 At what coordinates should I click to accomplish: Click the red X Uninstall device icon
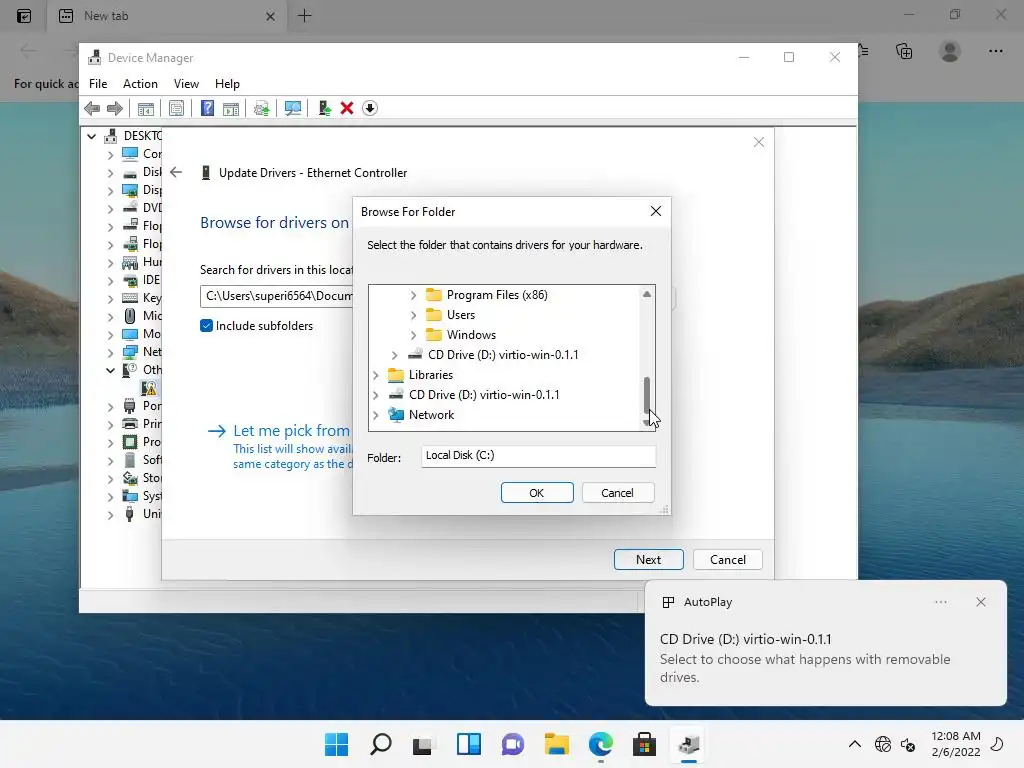pos(347,108)
